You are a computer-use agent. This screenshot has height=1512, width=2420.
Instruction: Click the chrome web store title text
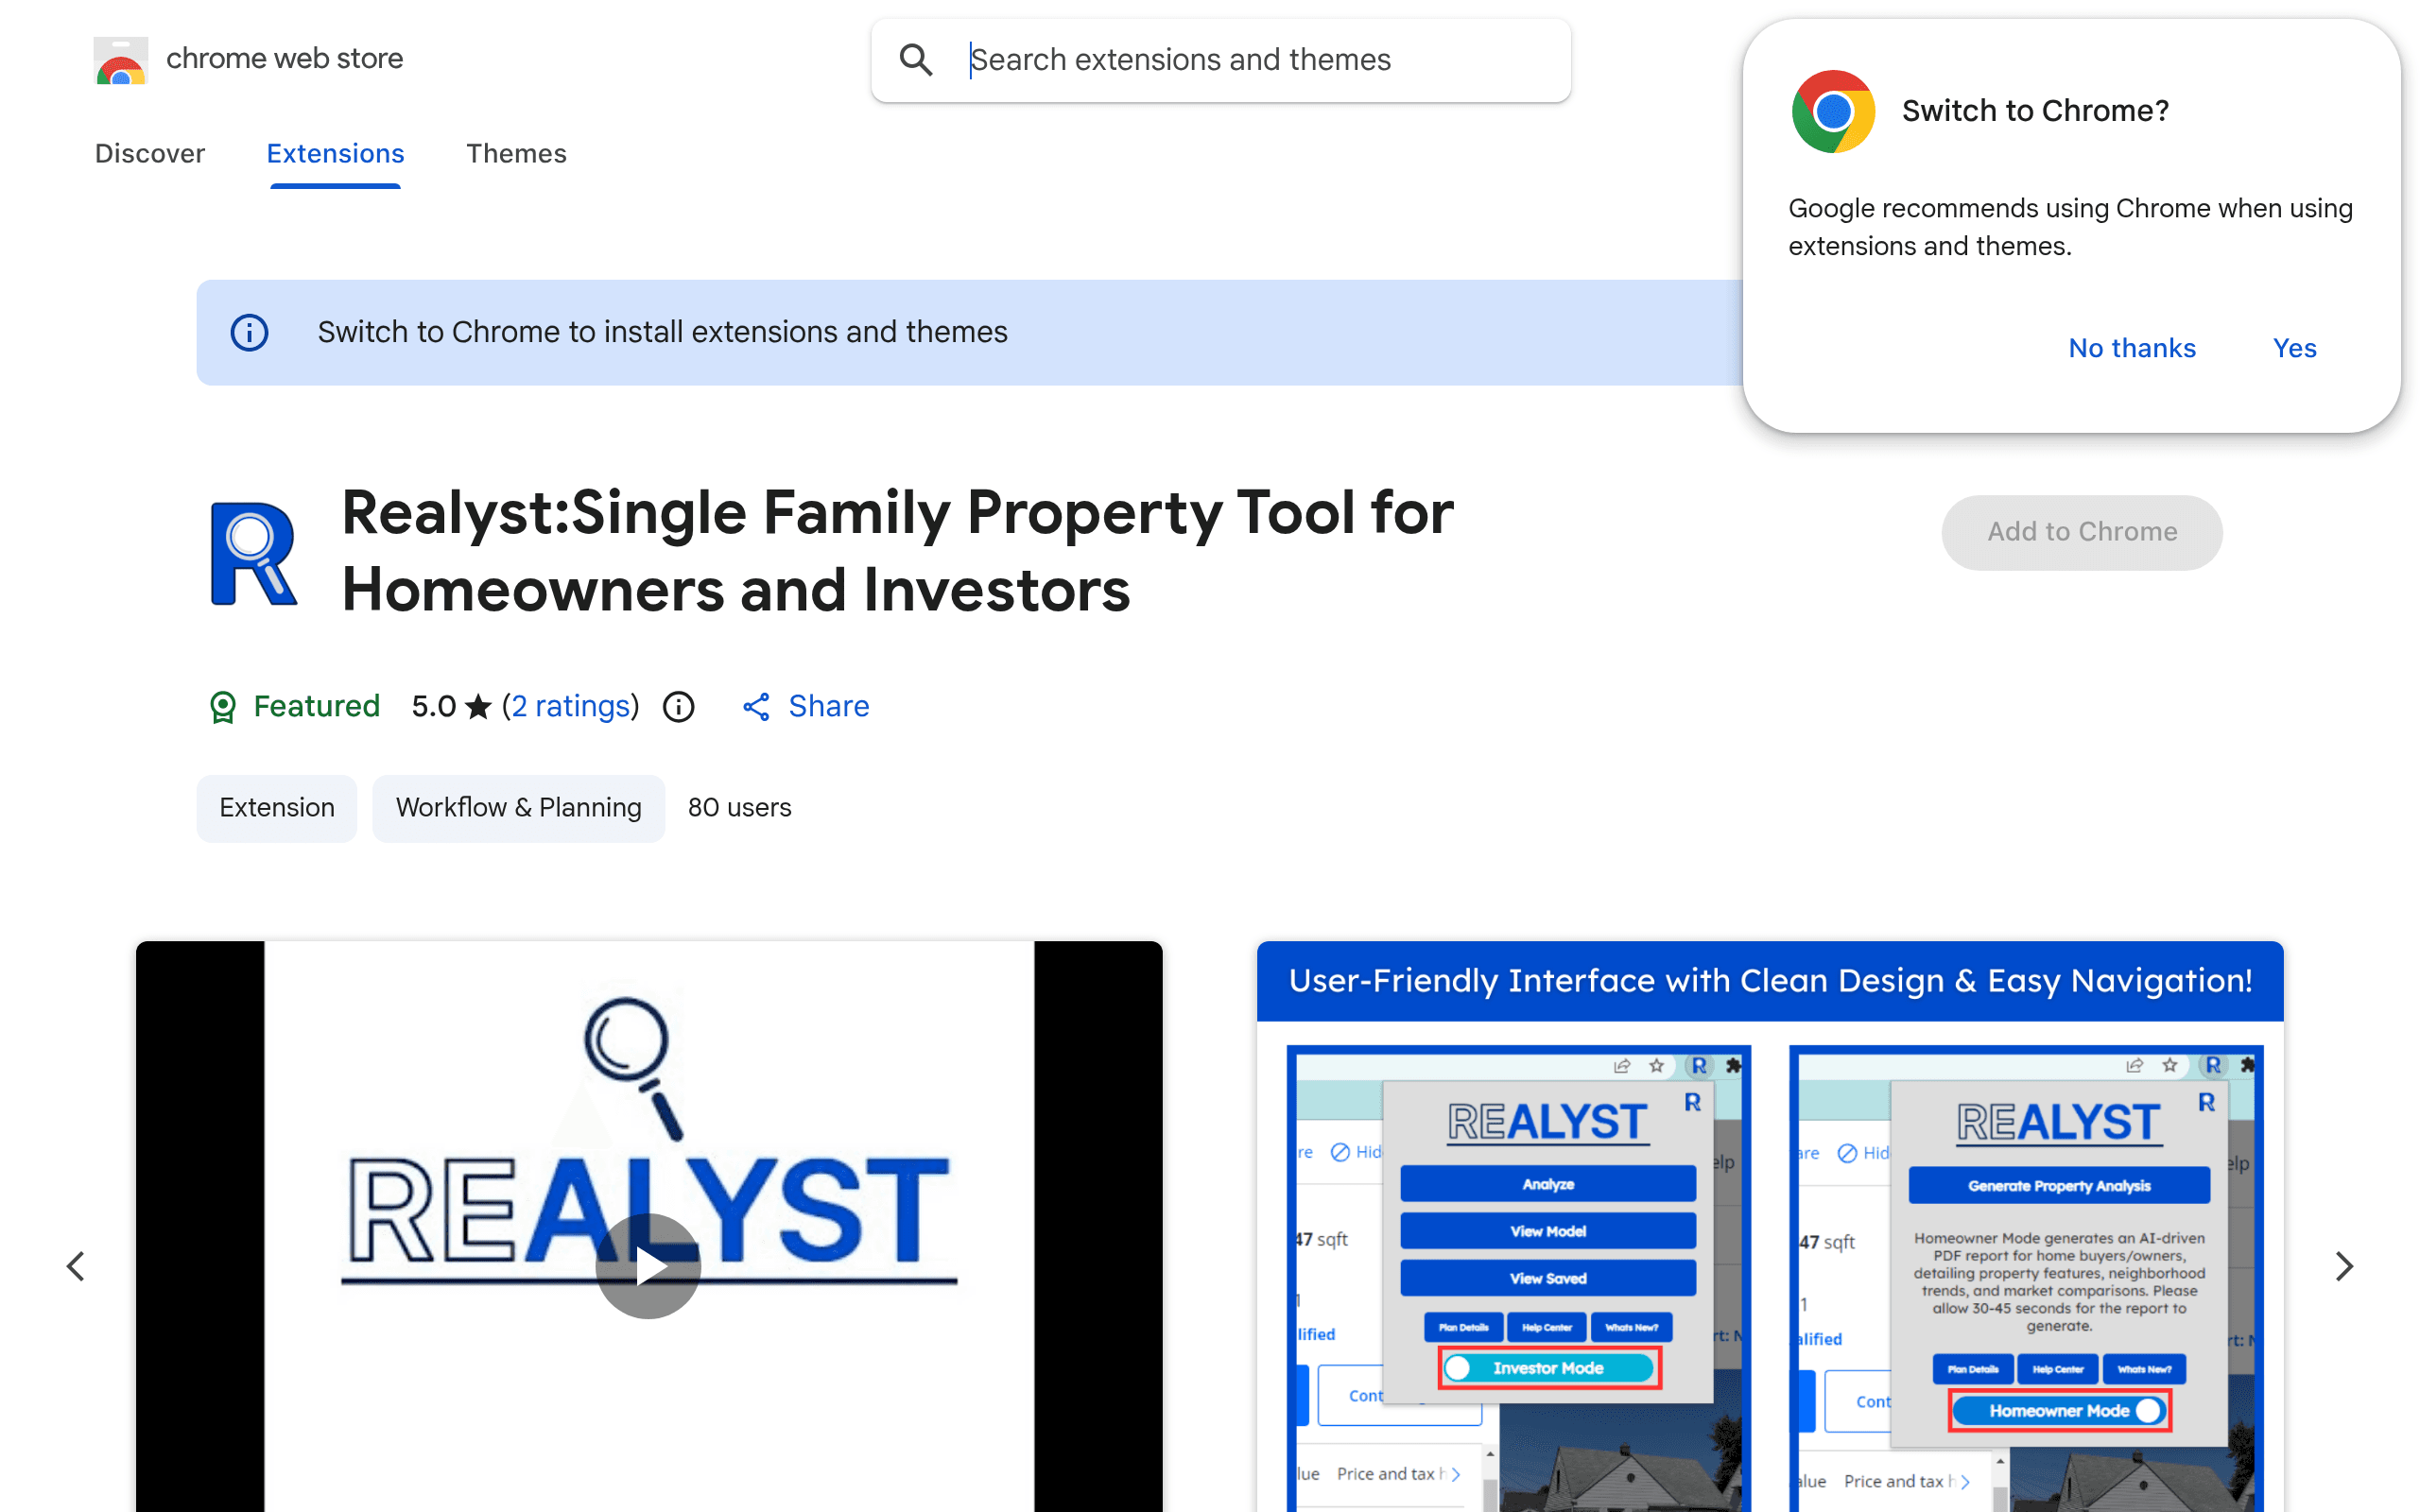[284, 59]
